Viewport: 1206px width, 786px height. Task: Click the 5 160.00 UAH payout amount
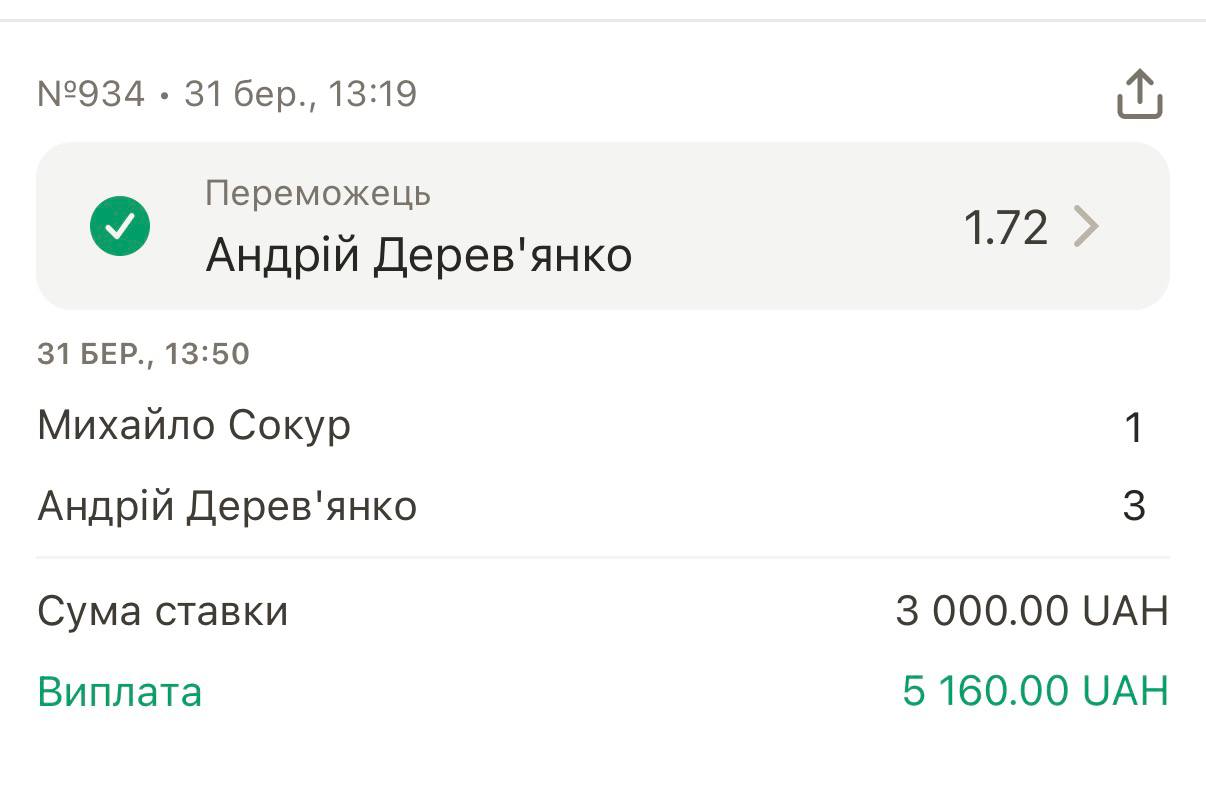1034,691
